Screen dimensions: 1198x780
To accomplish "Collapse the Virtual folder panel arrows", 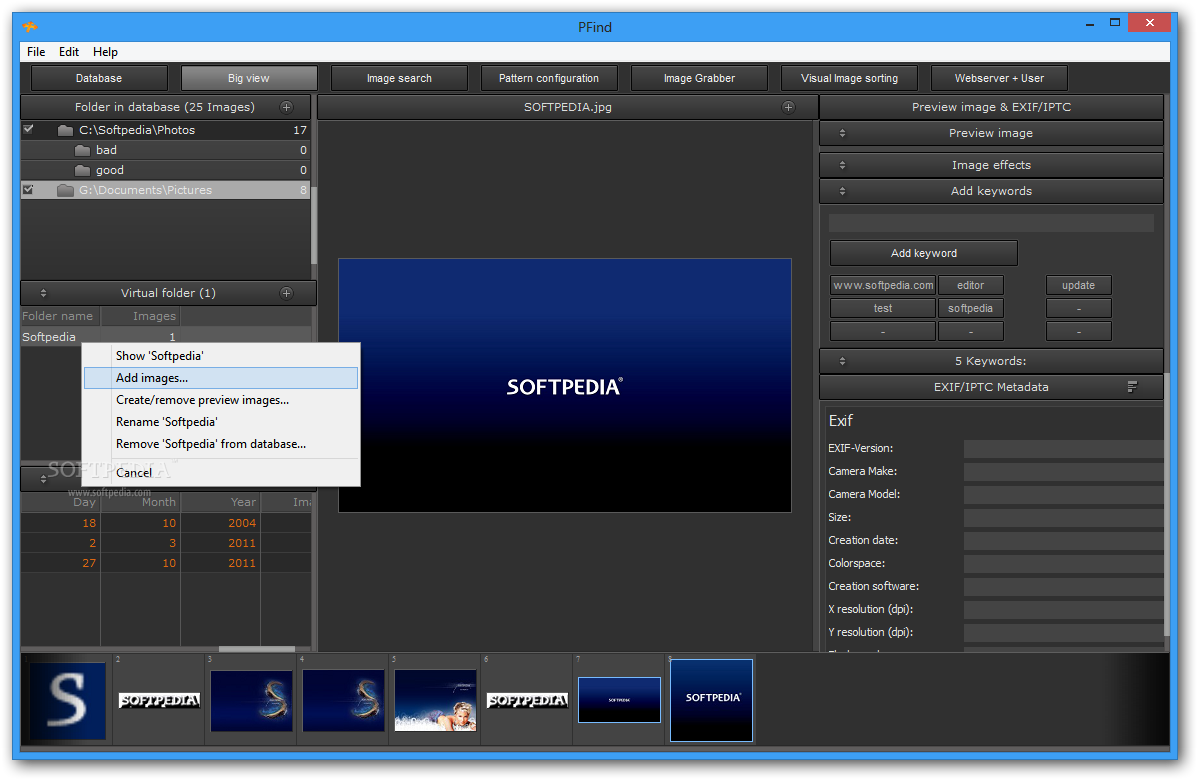I will [44, 293].
